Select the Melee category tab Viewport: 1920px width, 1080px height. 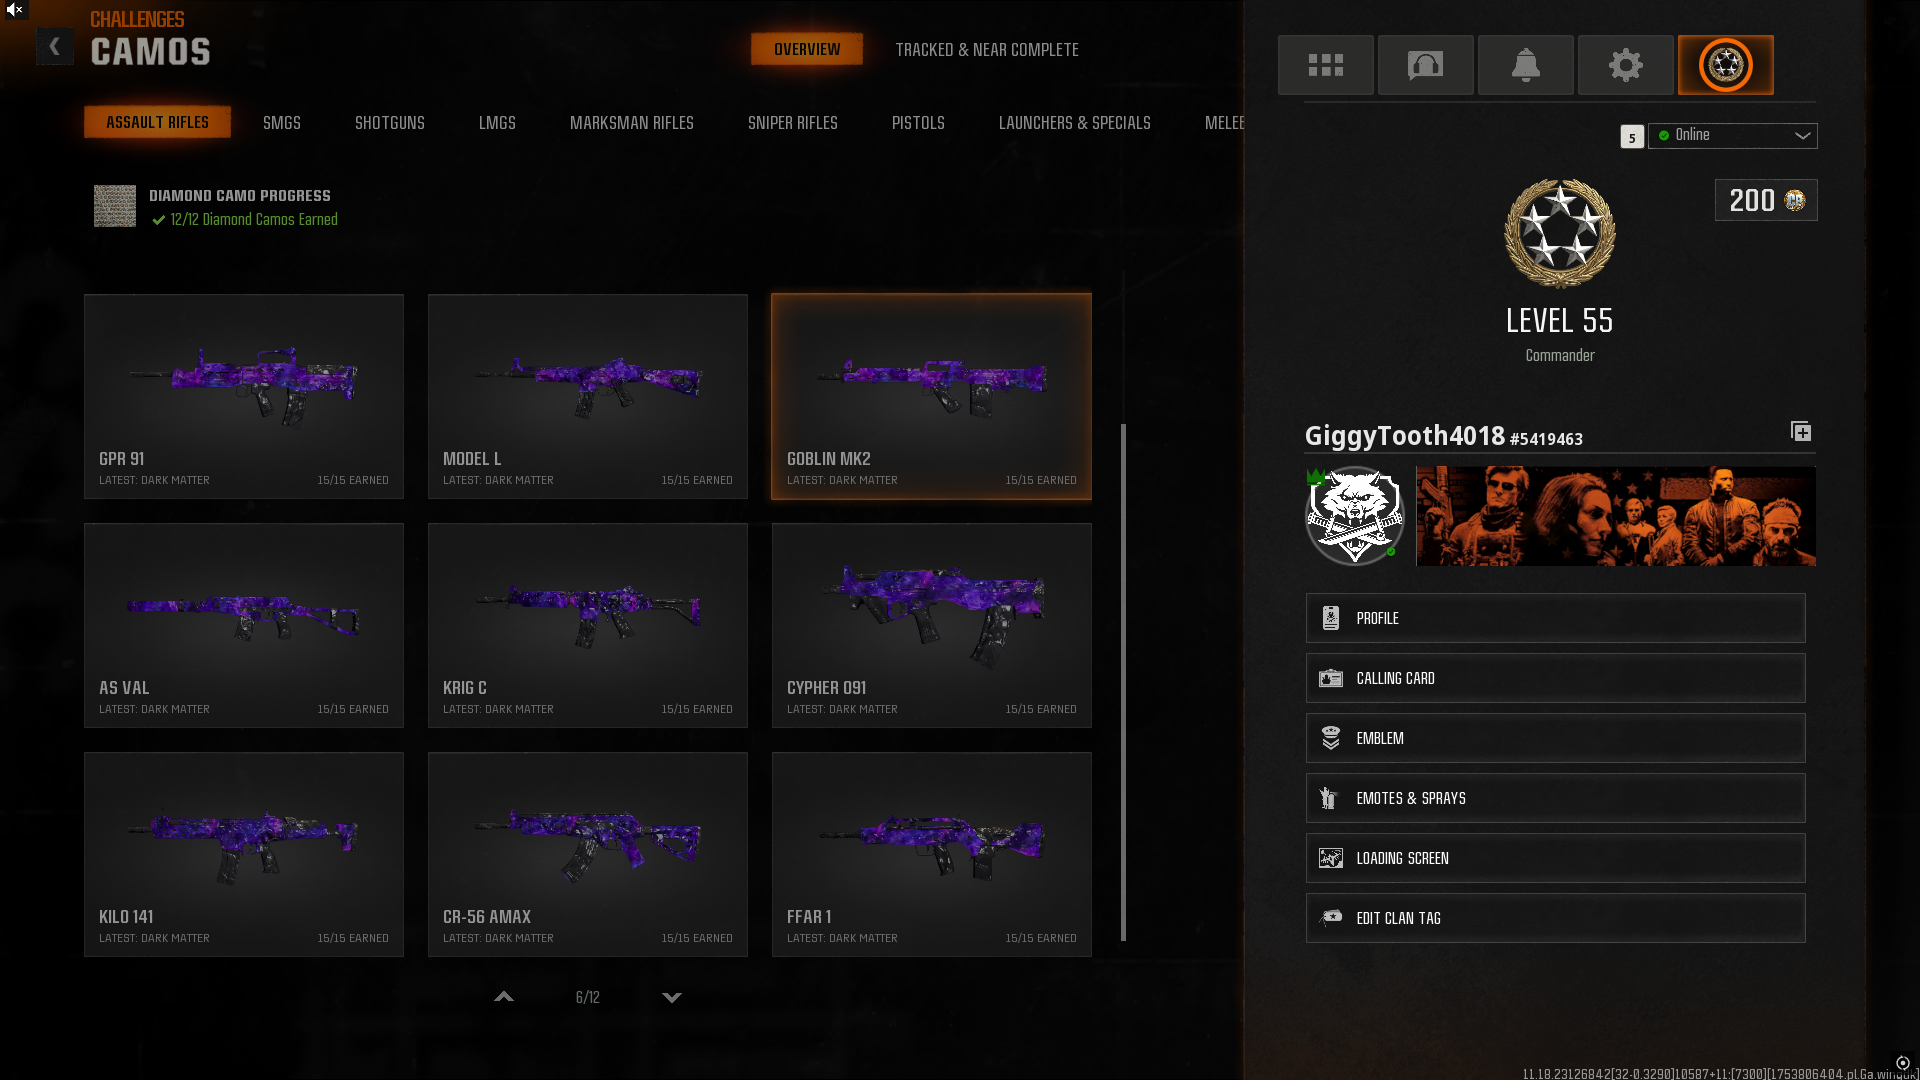tap(1224, 123)
